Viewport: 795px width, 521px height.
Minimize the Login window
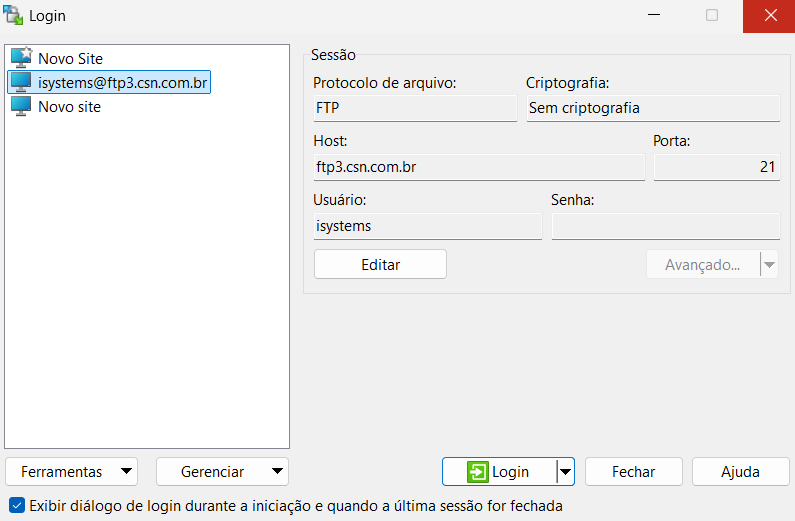click(x=654, y=15)
